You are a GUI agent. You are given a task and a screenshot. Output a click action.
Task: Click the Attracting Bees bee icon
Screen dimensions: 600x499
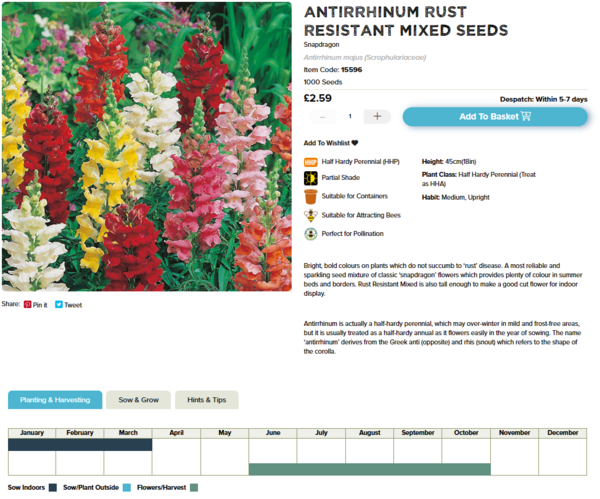coord(310,215)
